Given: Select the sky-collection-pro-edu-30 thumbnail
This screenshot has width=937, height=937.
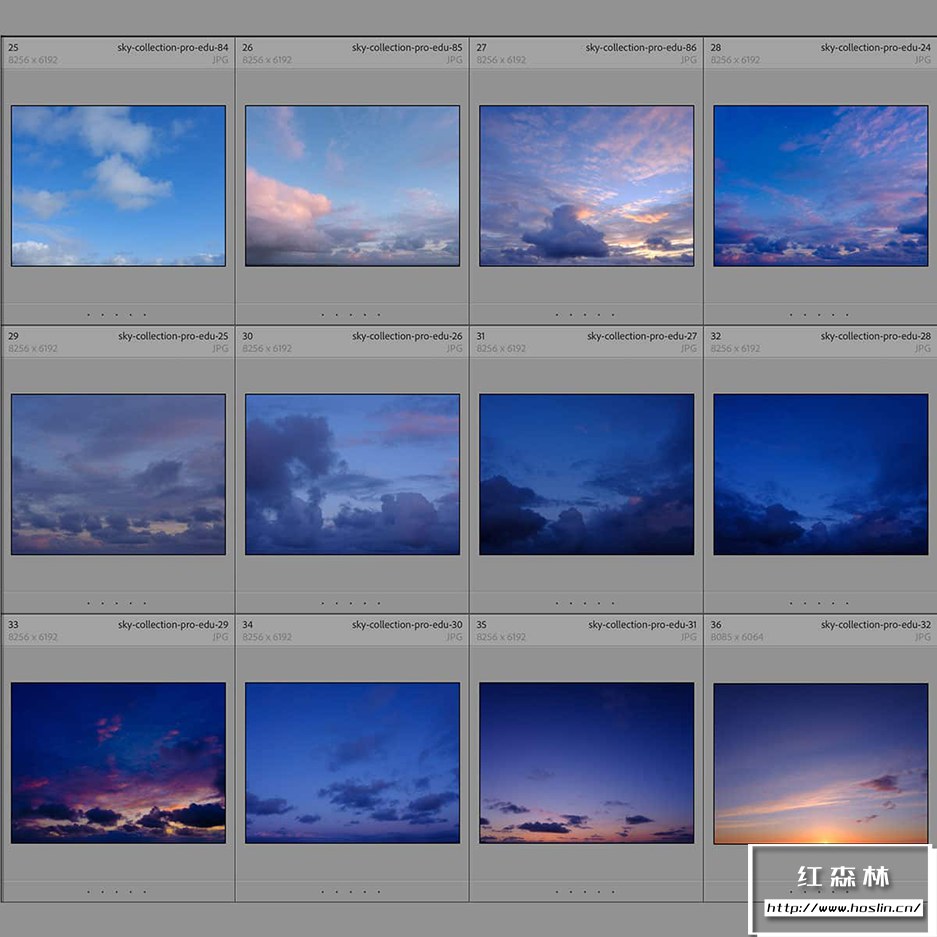Looking at the screenshot, I should 353,763.
